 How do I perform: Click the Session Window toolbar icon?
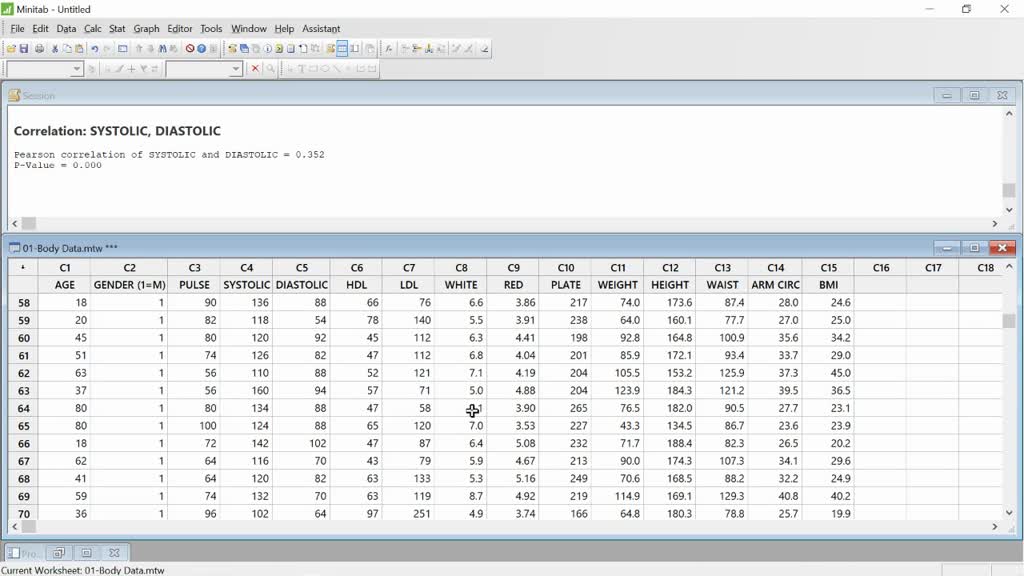[x=330, y=49]
